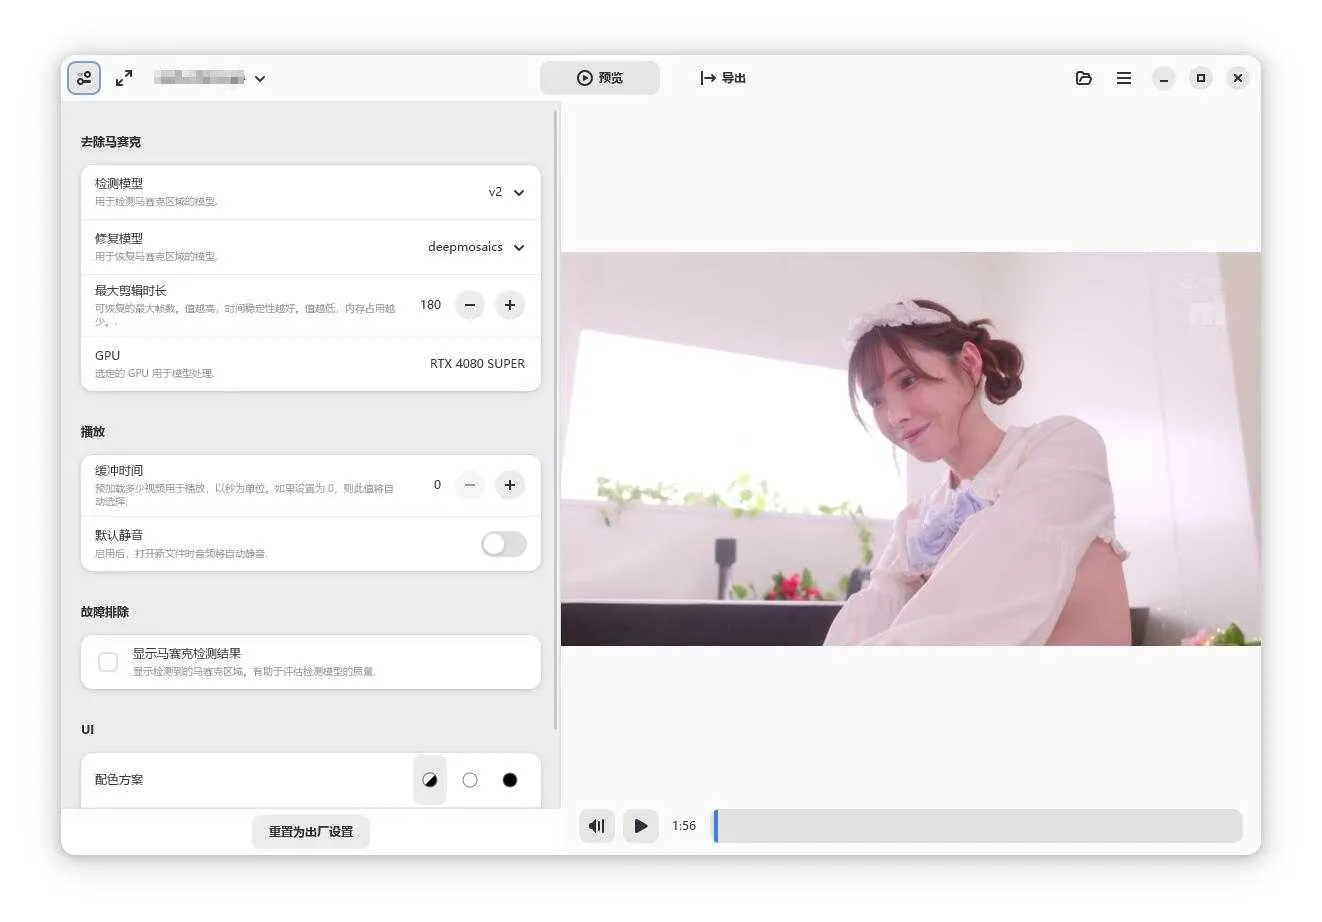Enable 显示马赛克检测结果 checkbox

(x=108, y=662)
